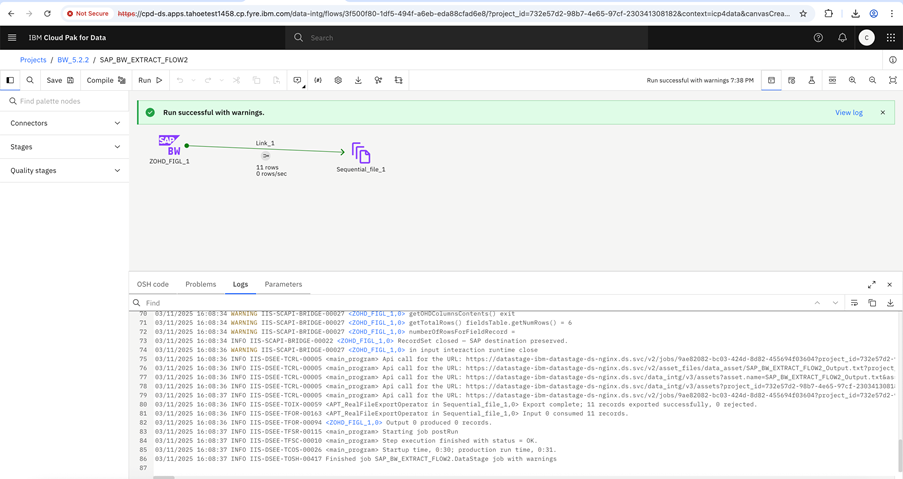This screenshot has height=479, width=903.
Task: Copy log contents icon
Action: 872,303
